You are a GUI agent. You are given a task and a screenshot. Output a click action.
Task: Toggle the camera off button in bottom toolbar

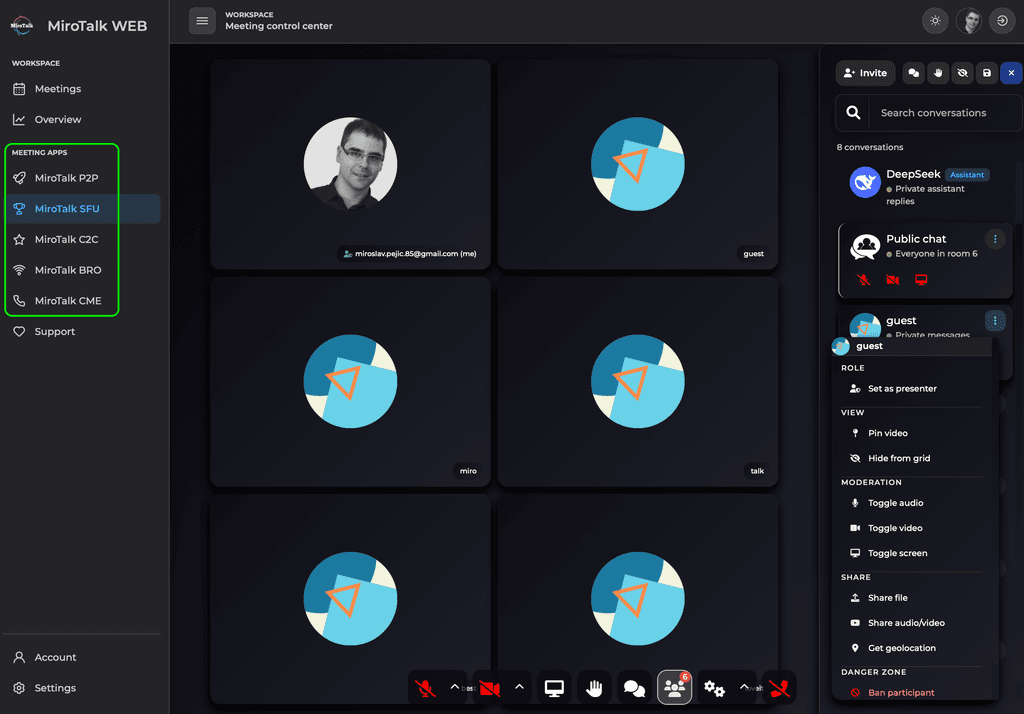click(x=489, y=688)
